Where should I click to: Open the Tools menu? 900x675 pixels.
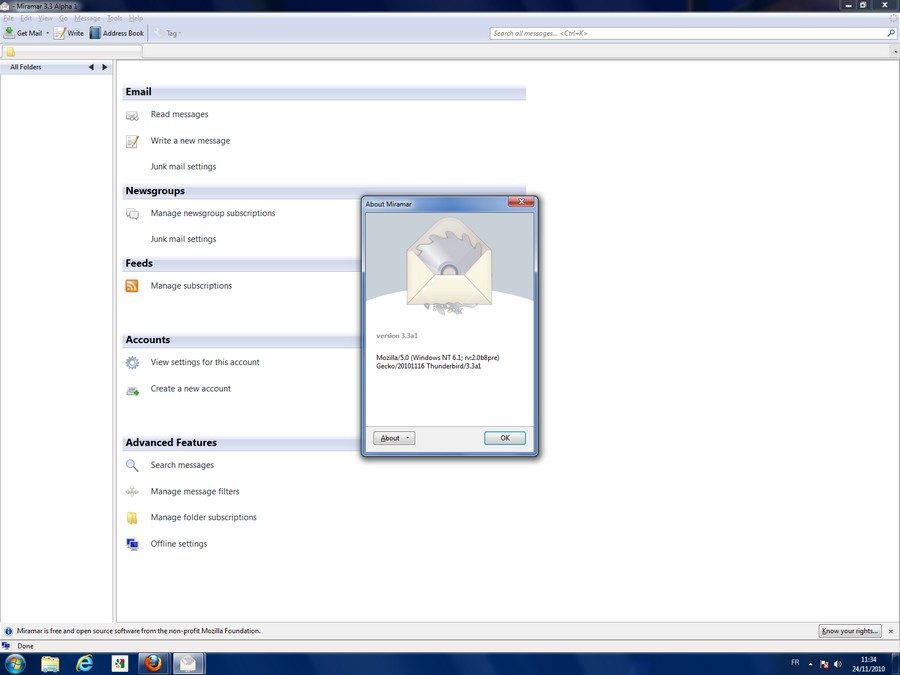tap(115, 18)
